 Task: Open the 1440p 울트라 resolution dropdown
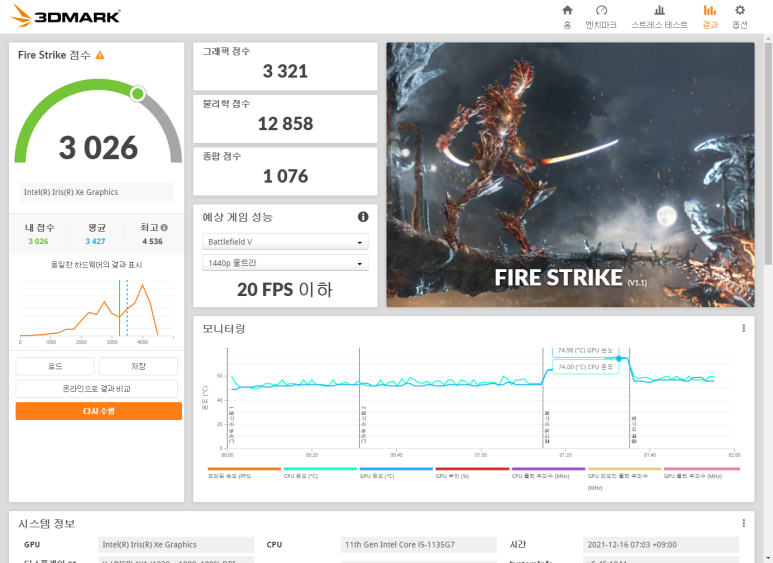pos(285,263)
